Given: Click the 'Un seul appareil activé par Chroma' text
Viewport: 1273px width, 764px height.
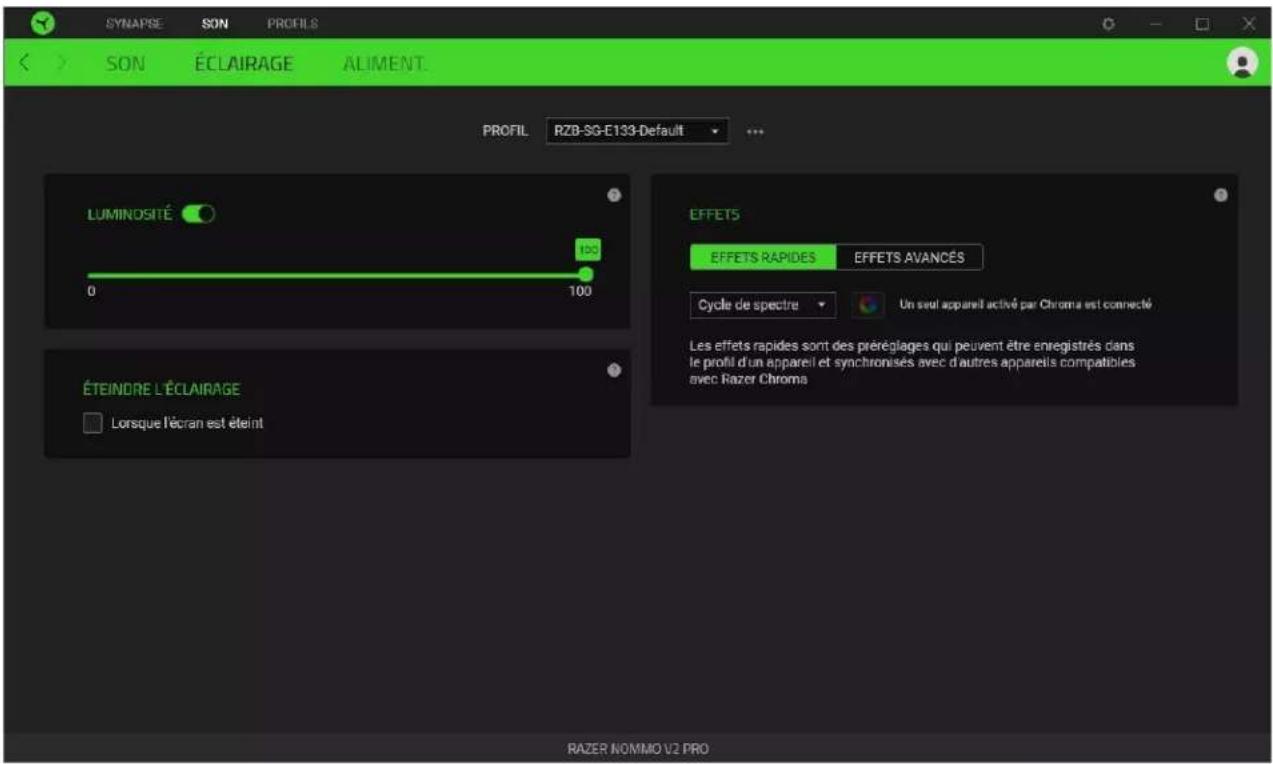Looking at the screenshot, I should (x=1026, y=304).
